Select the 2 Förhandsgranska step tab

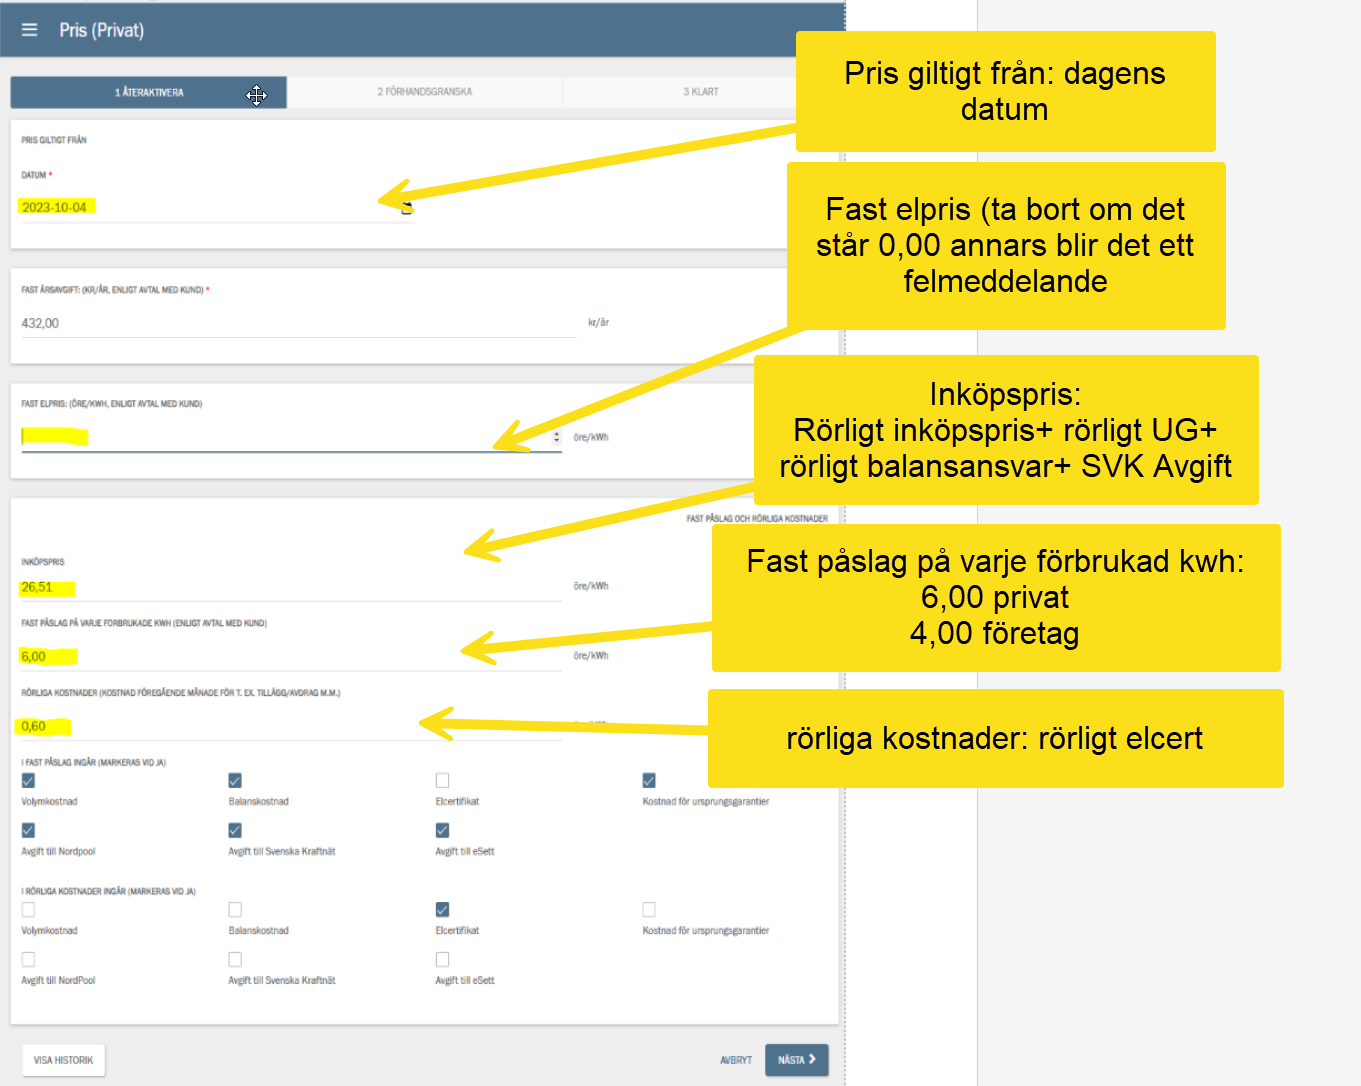pos(424,92)
